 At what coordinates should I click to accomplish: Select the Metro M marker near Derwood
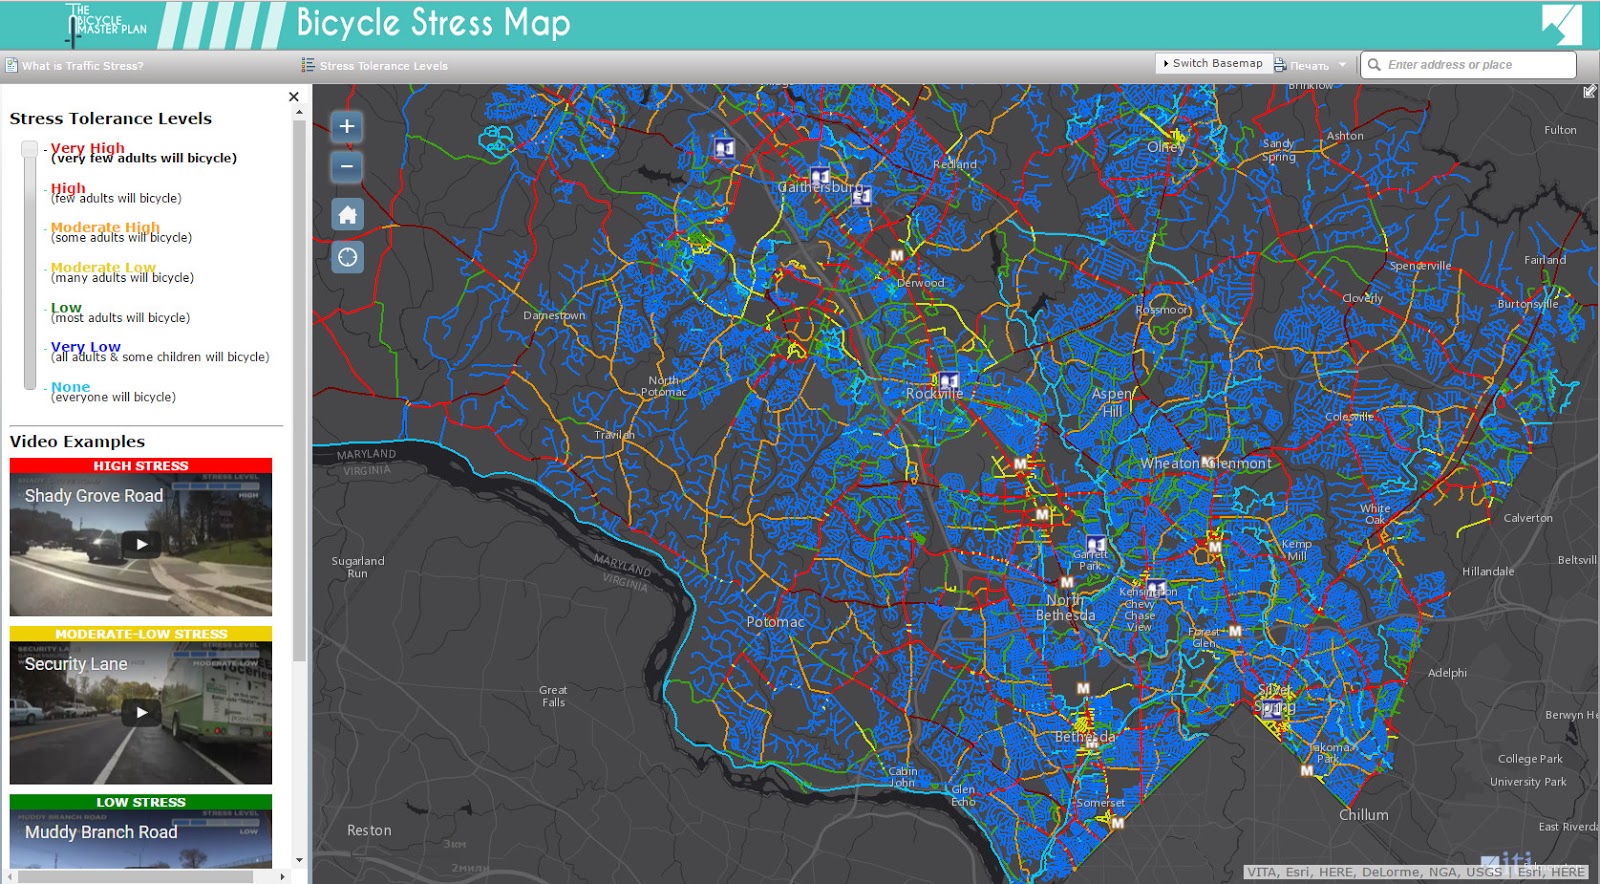click(897, 256)
